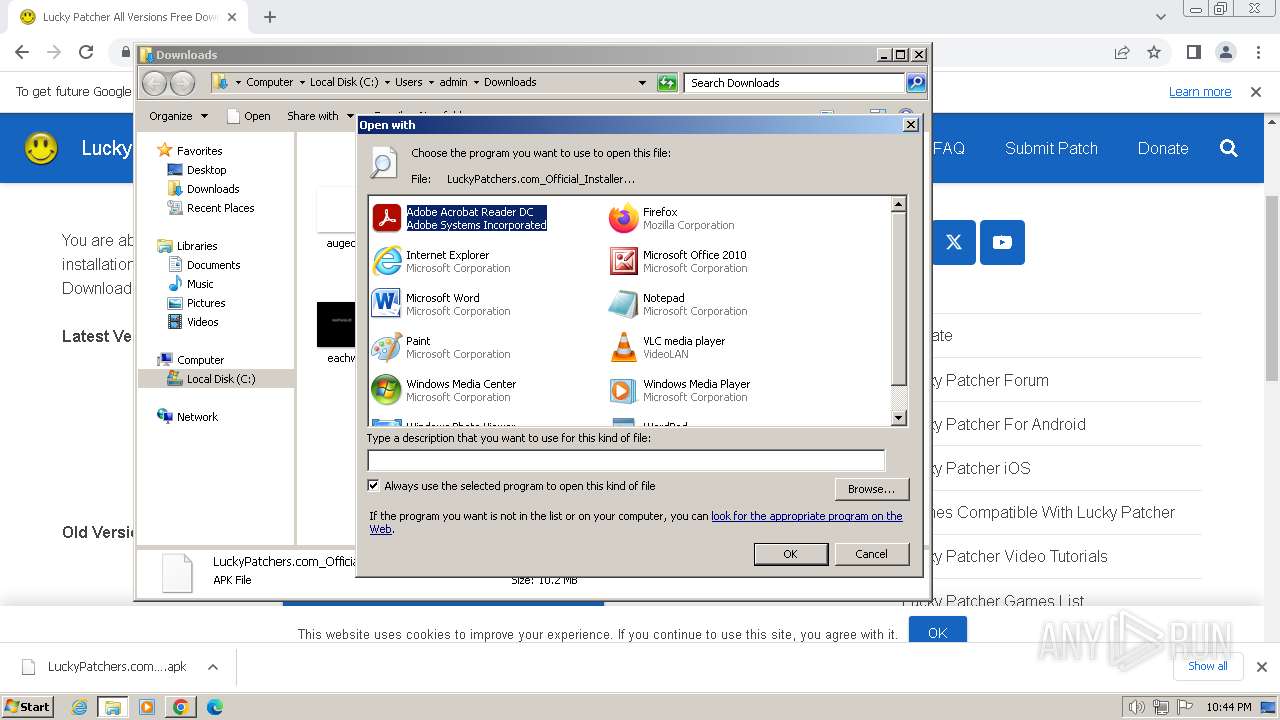Click Show all downloads button
Viewport: 1280px width, 720px height.
(x=1207, y=666)
